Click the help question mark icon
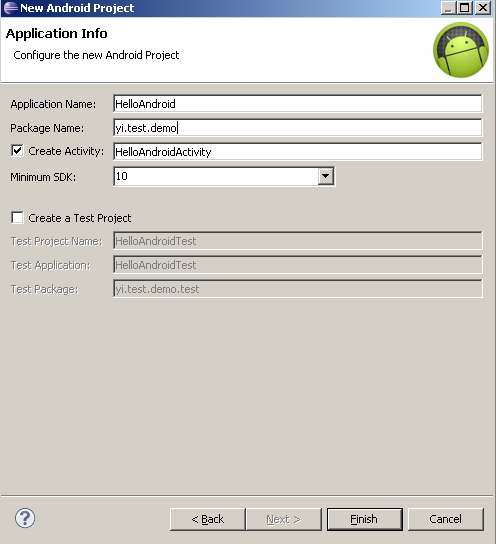The width and height of the screenshot is (496, 544). [25, 518]
